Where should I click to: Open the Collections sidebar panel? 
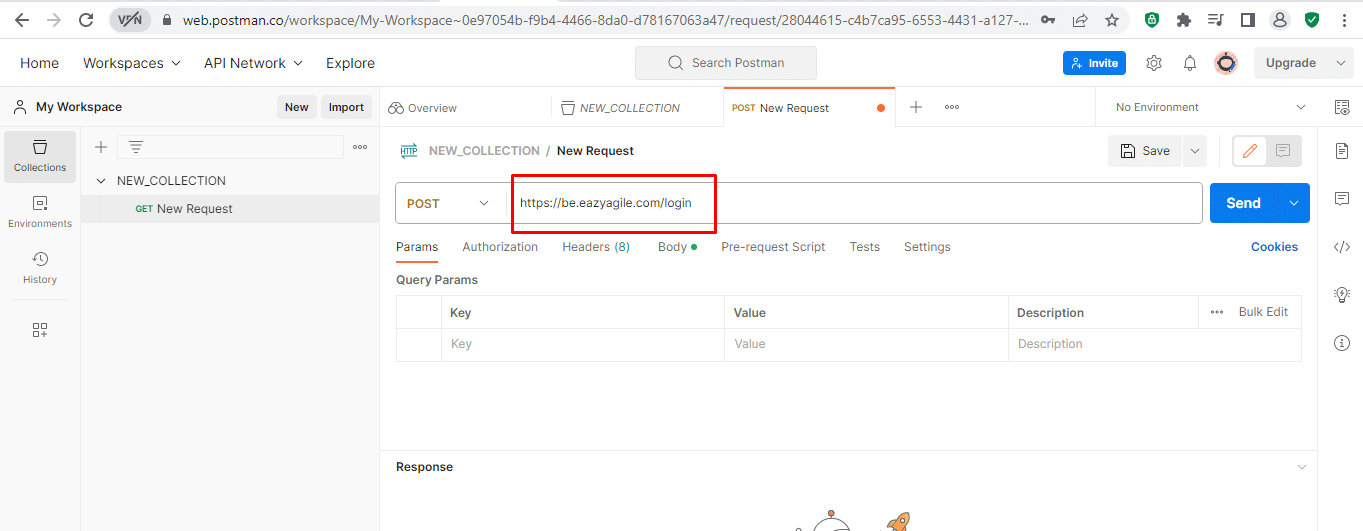[x=40, y=156]
